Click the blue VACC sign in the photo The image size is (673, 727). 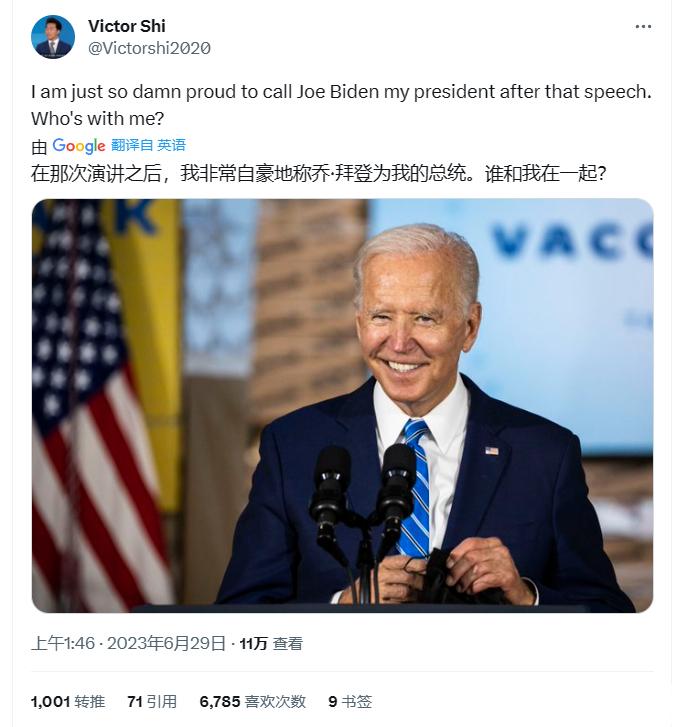pos(571,240)
